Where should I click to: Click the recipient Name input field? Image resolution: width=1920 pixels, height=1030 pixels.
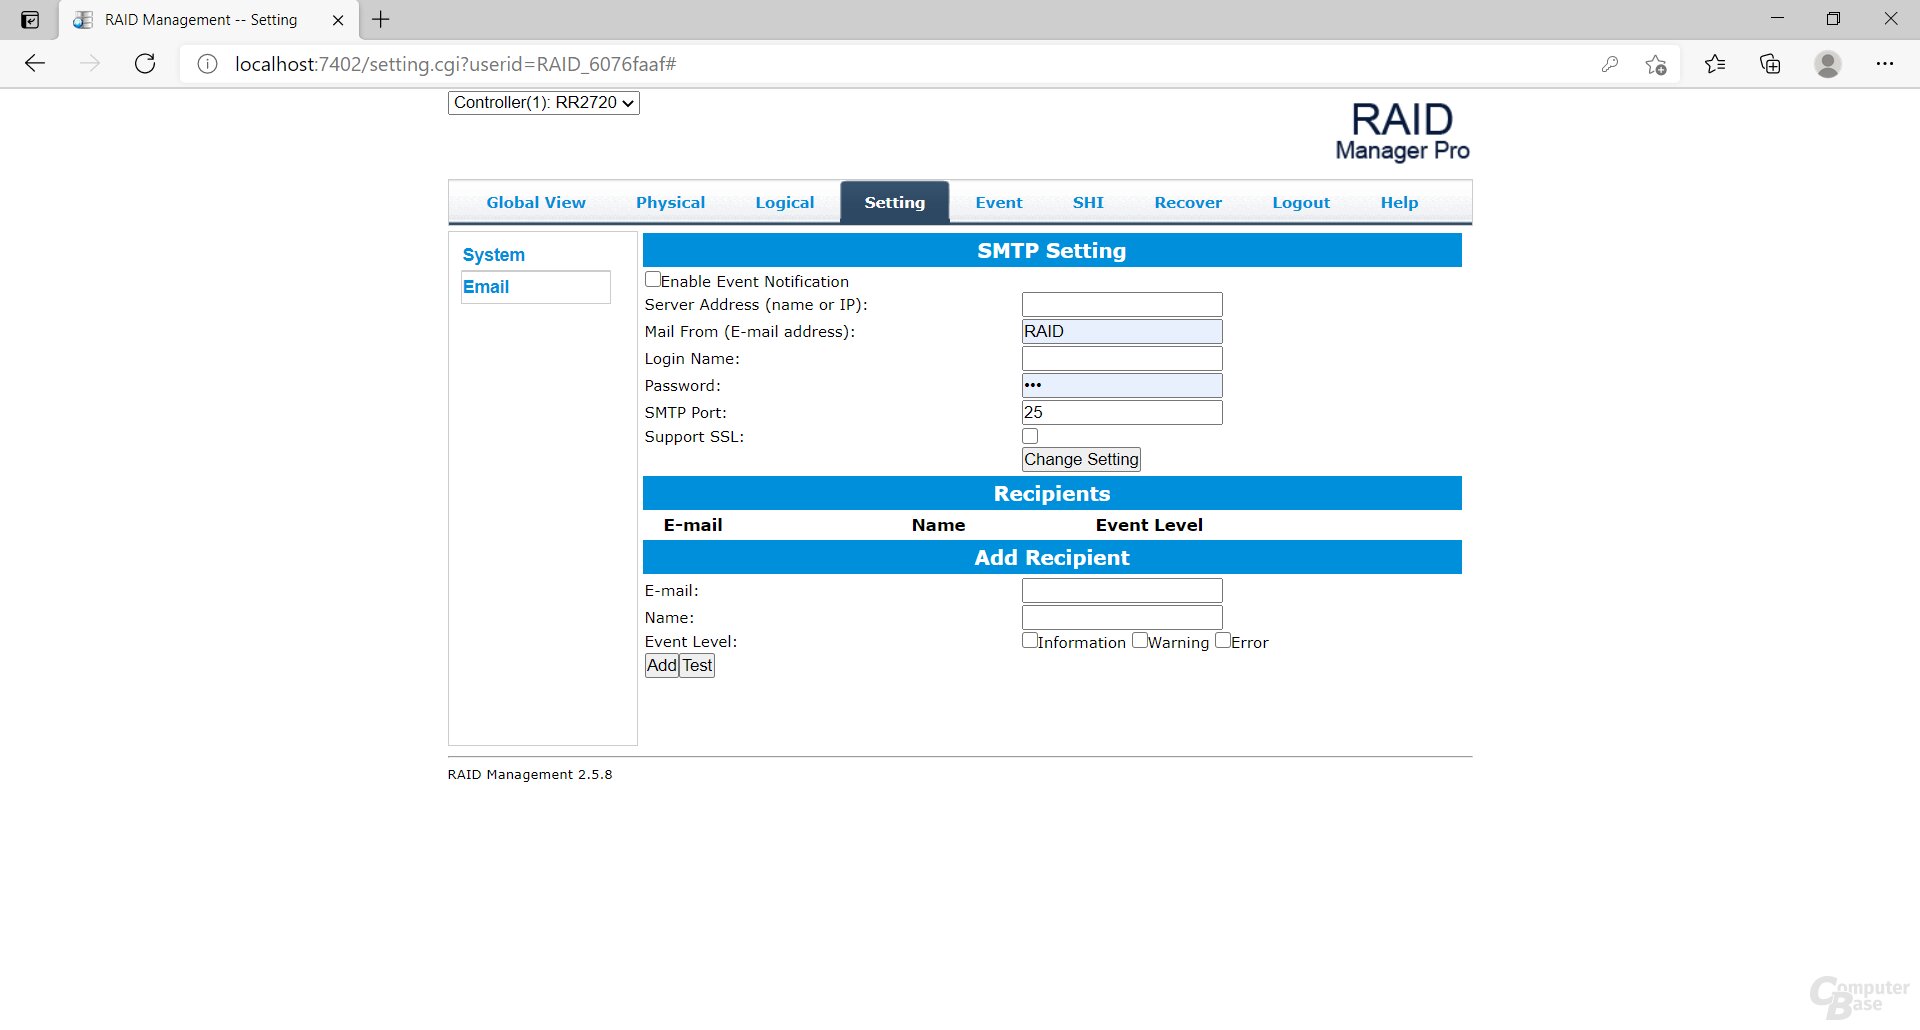pos(1122,617)
